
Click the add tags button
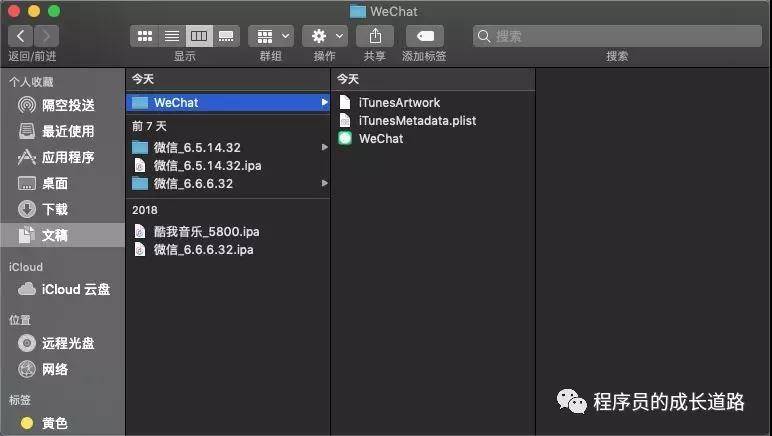point(425,36)
